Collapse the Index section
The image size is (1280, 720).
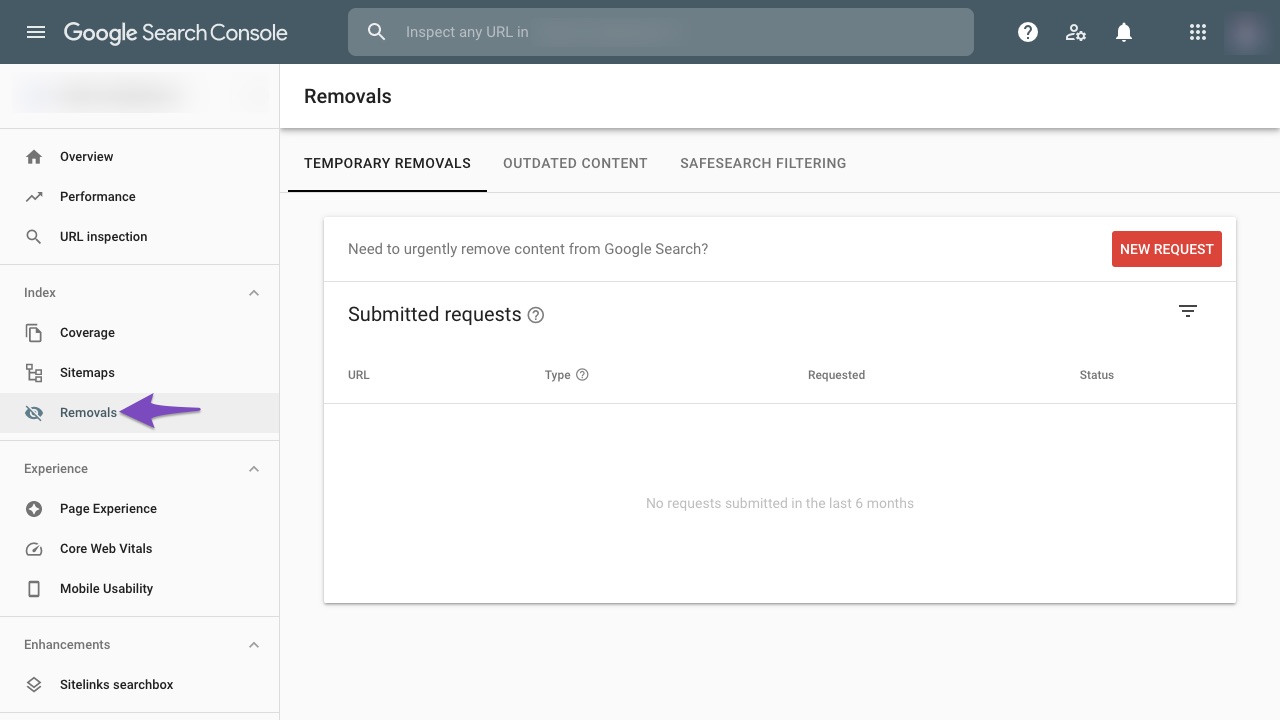pos(254,293)
